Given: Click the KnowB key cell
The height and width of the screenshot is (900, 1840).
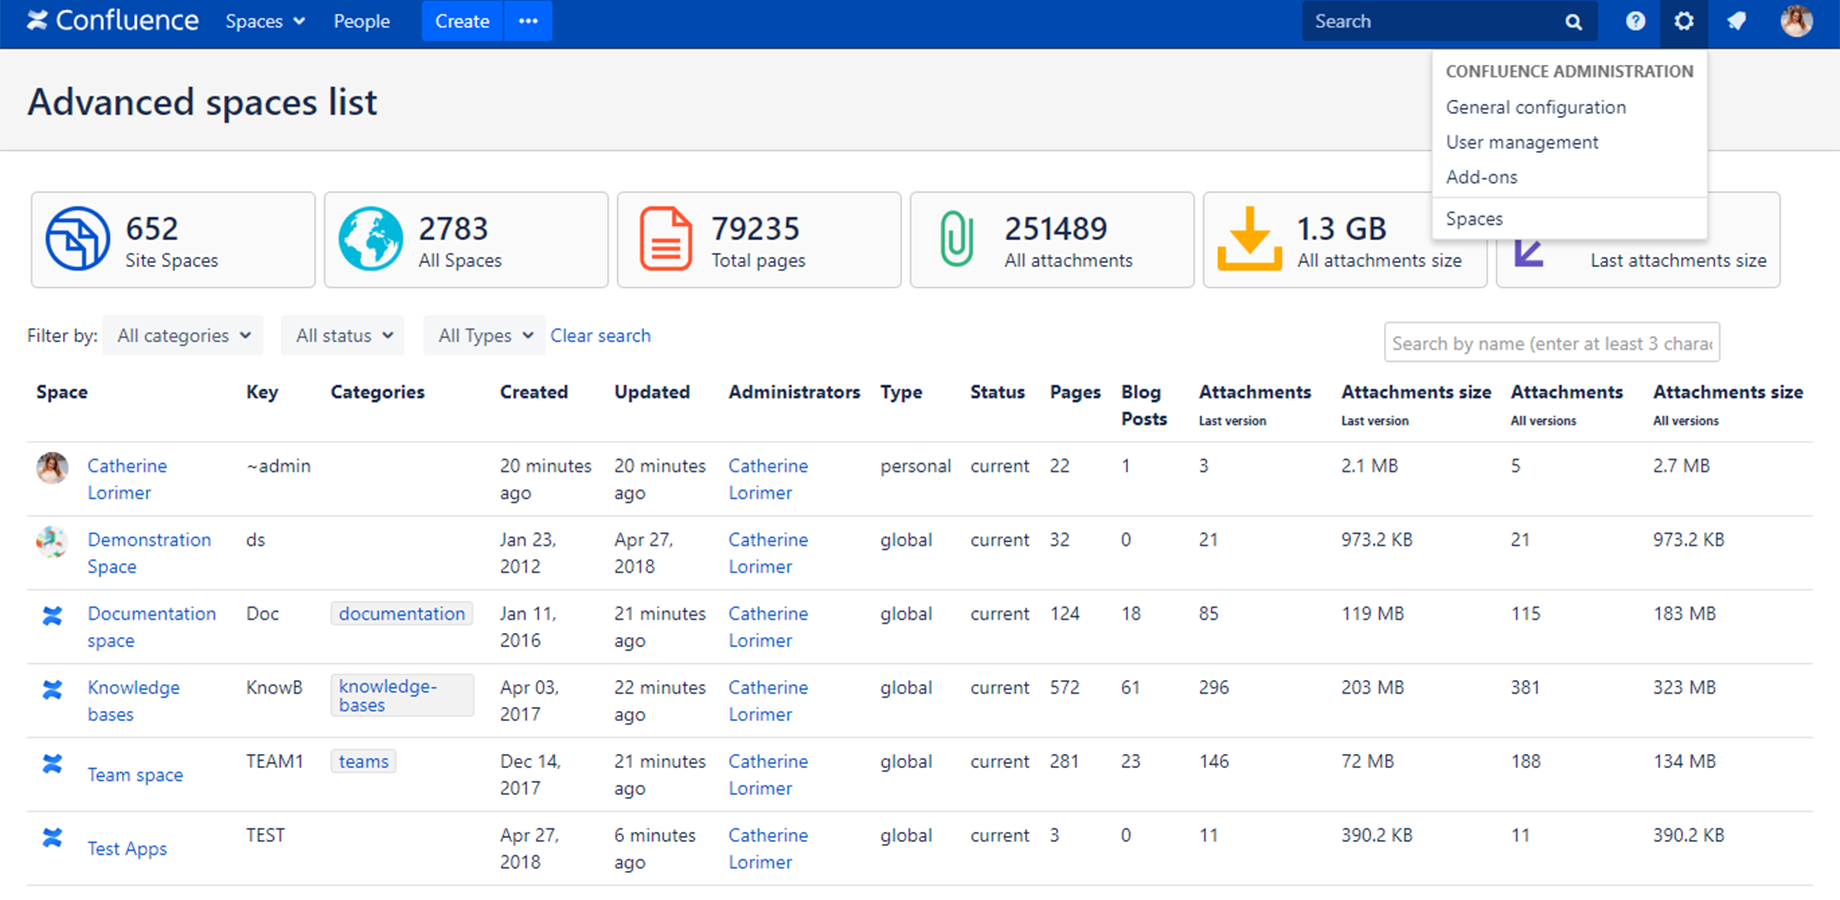Looking at the screenshot, I should pos(274,688).
